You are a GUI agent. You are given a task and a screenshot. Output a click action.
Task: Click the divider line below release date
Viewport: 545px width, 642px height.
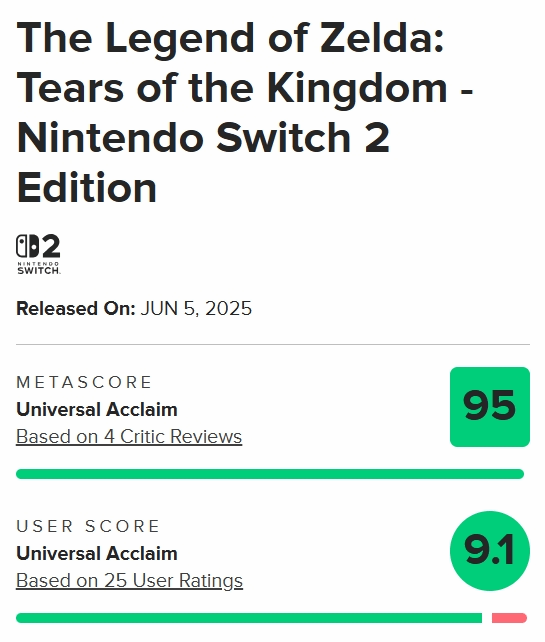click(x=273, y=344)
